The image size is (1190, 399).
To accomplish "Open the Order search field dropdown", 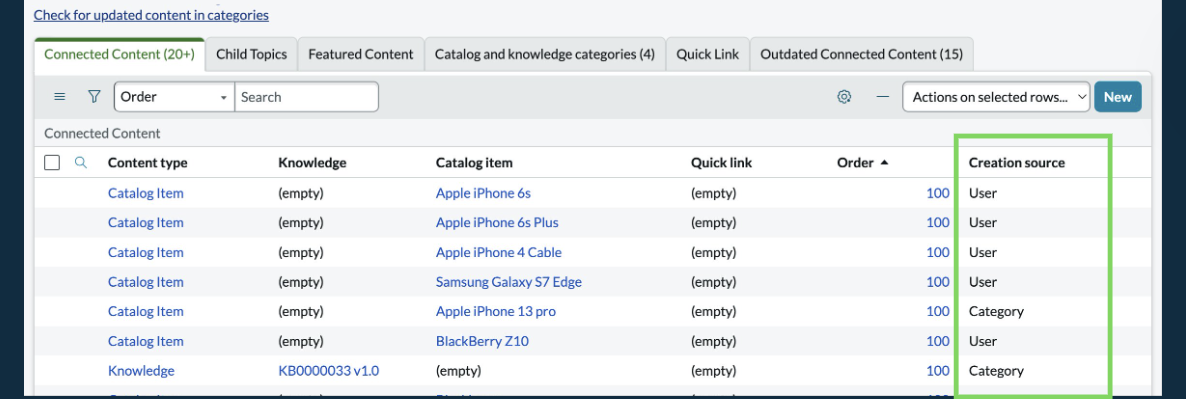I will pyautogui.click(x=174, y=97).
